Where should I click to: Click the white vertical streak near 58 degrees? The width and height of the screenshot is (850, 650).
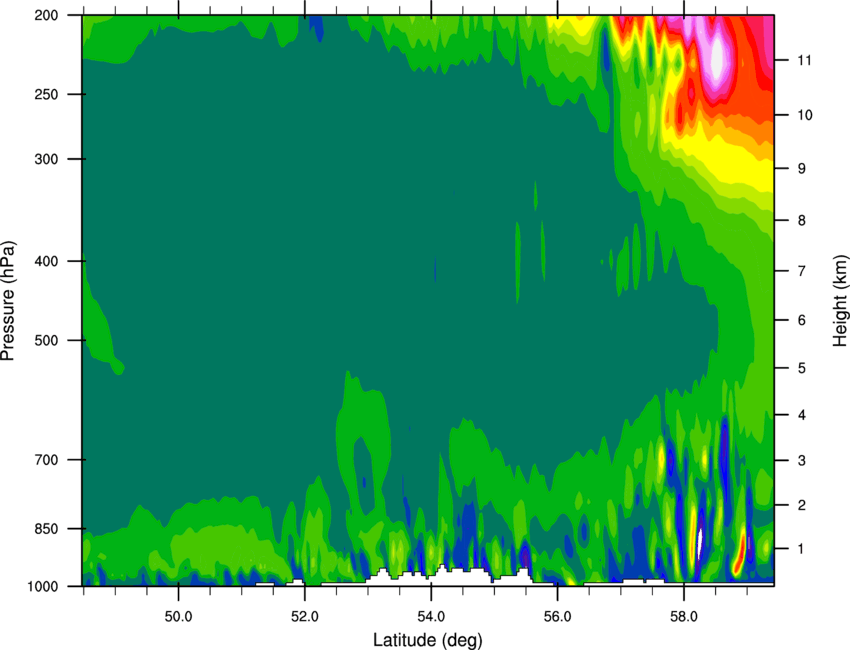coord(700,545)
